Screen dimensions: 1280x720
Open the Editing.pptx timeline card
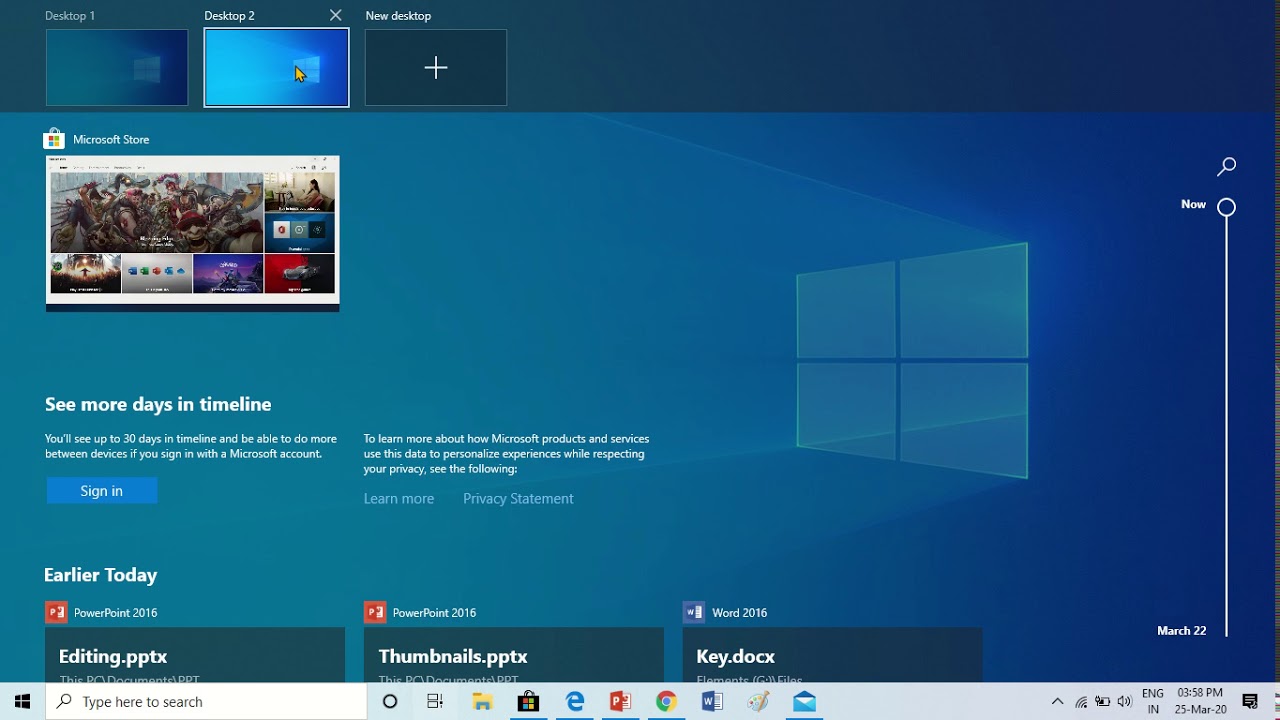(x=195, y=655)
